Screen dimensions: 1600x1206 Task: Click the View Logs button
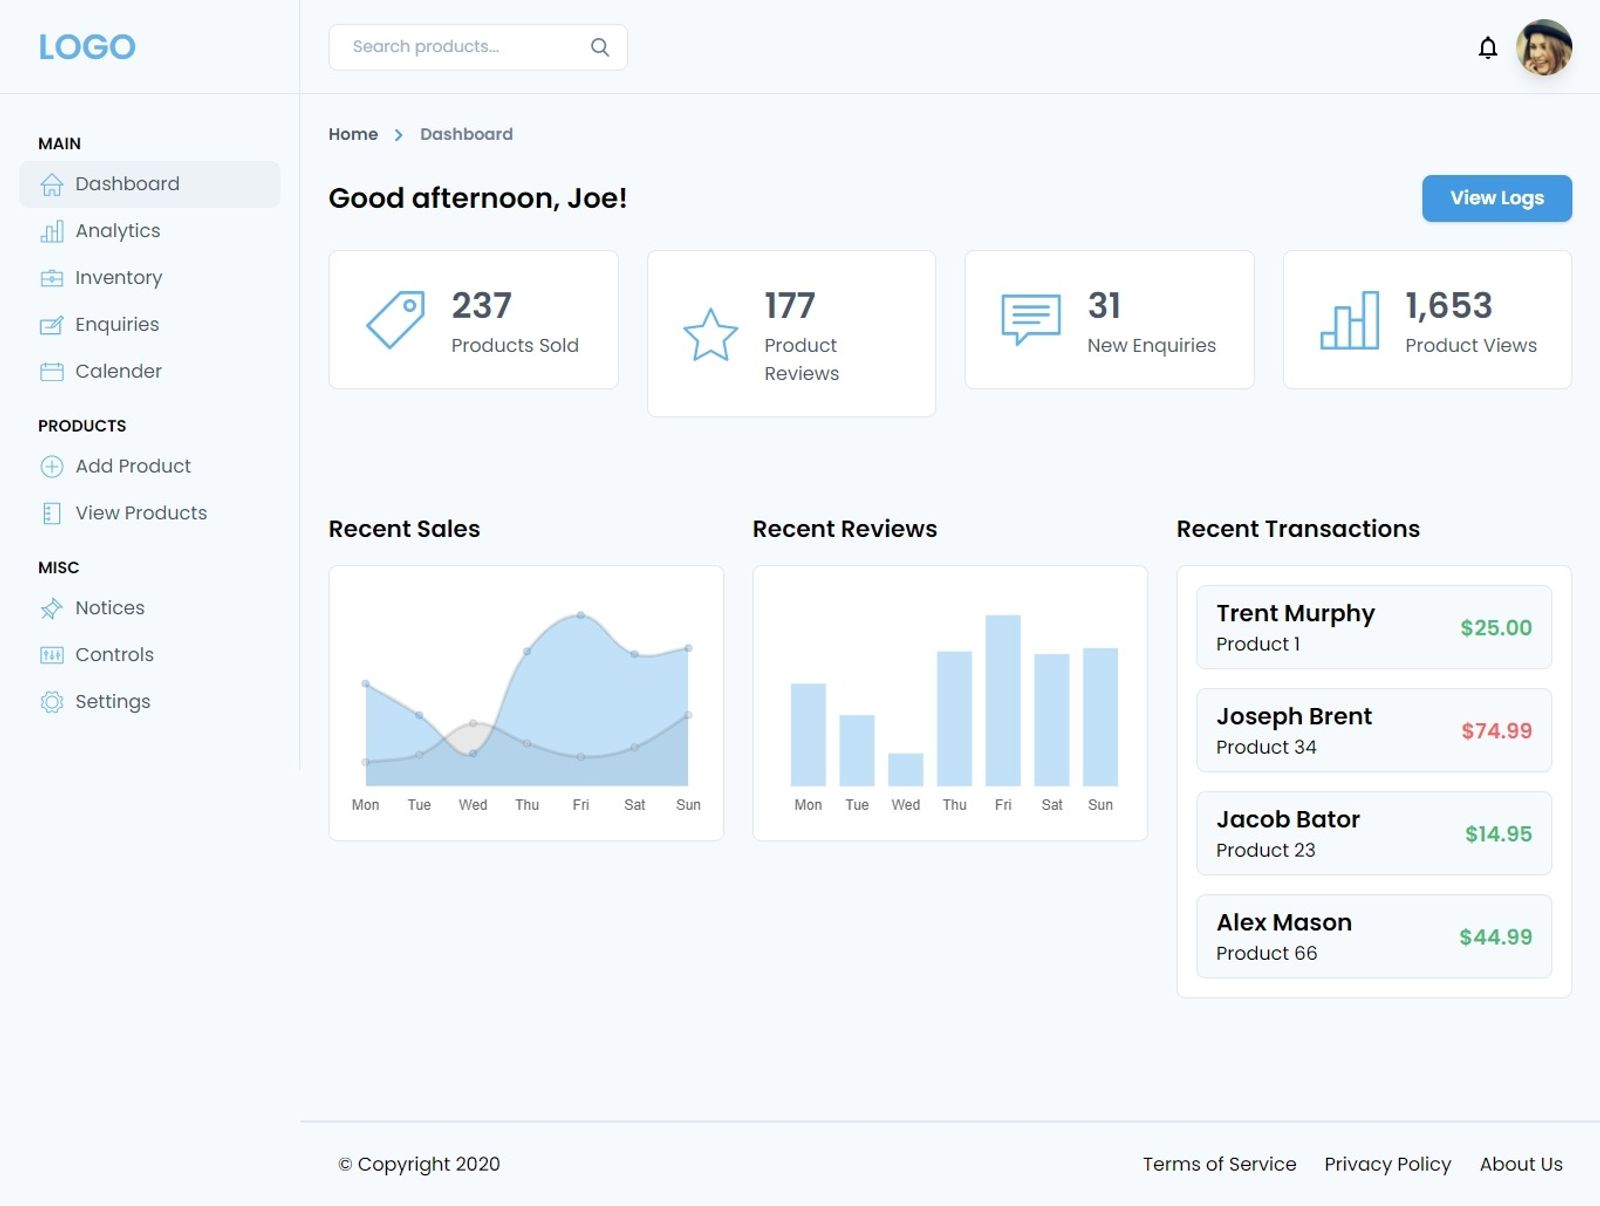(x=1497, y=198)
